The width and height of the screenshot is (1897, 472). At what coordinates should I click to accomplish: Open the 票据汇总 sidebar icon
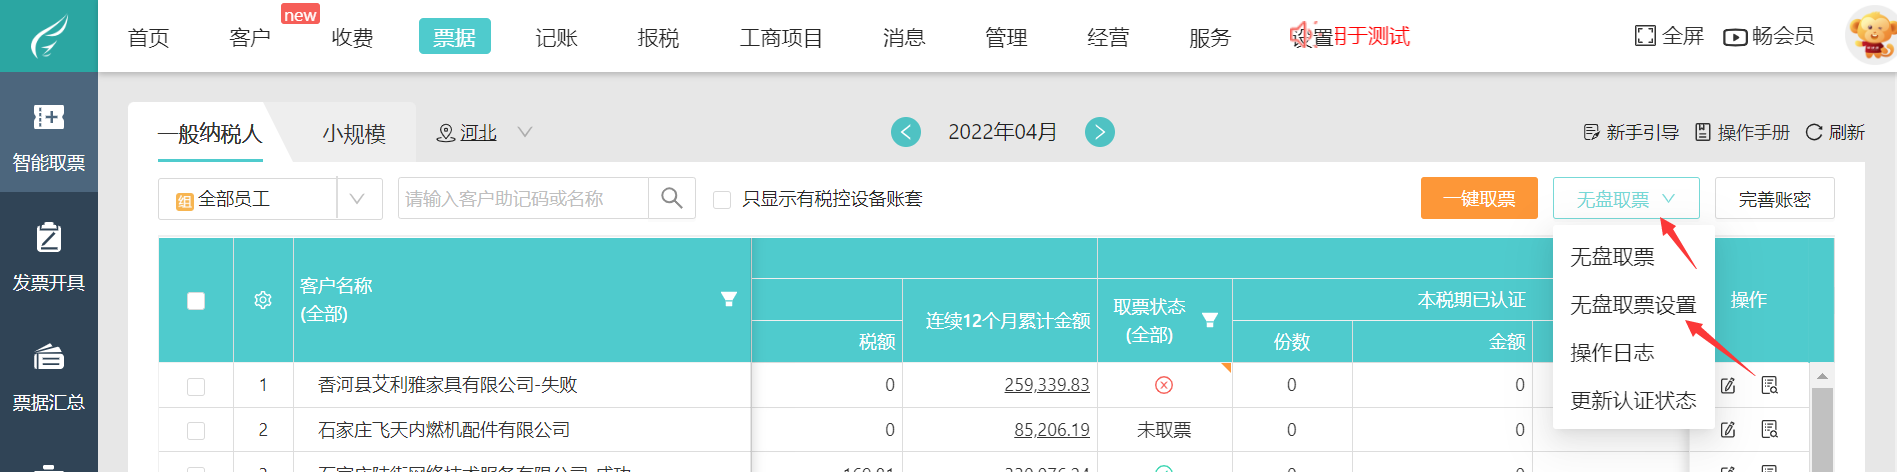[x=48, y=374]
